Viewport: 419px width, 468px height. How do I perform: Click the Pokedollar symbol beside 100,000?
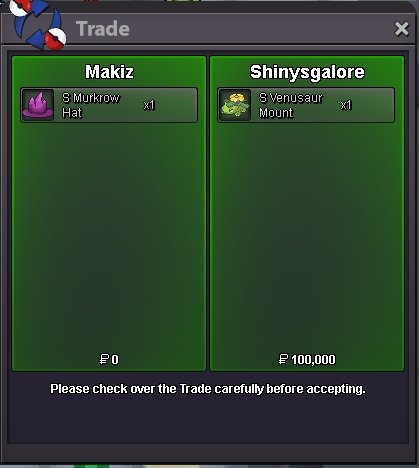coord(283,359)
